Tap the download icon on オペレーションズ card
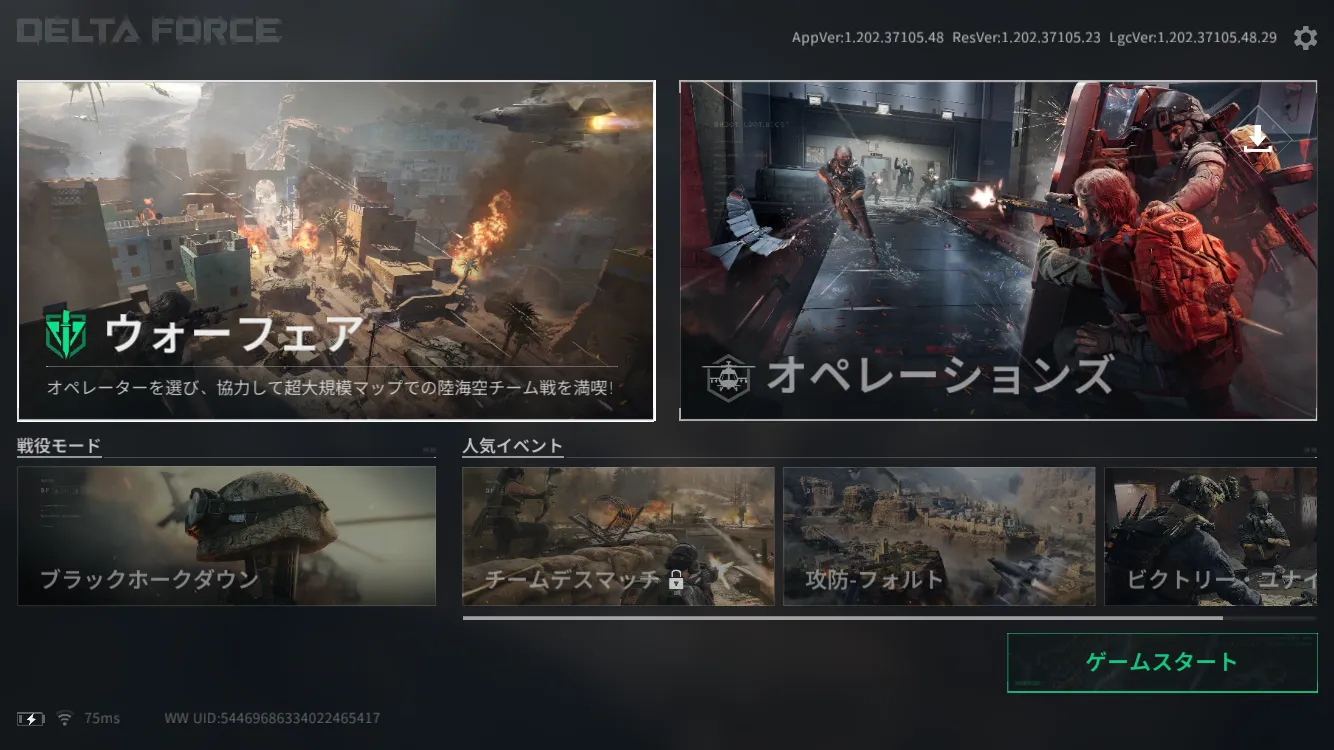The width and height of the screenshot is (1334, 750). [x=1258, y=140]
